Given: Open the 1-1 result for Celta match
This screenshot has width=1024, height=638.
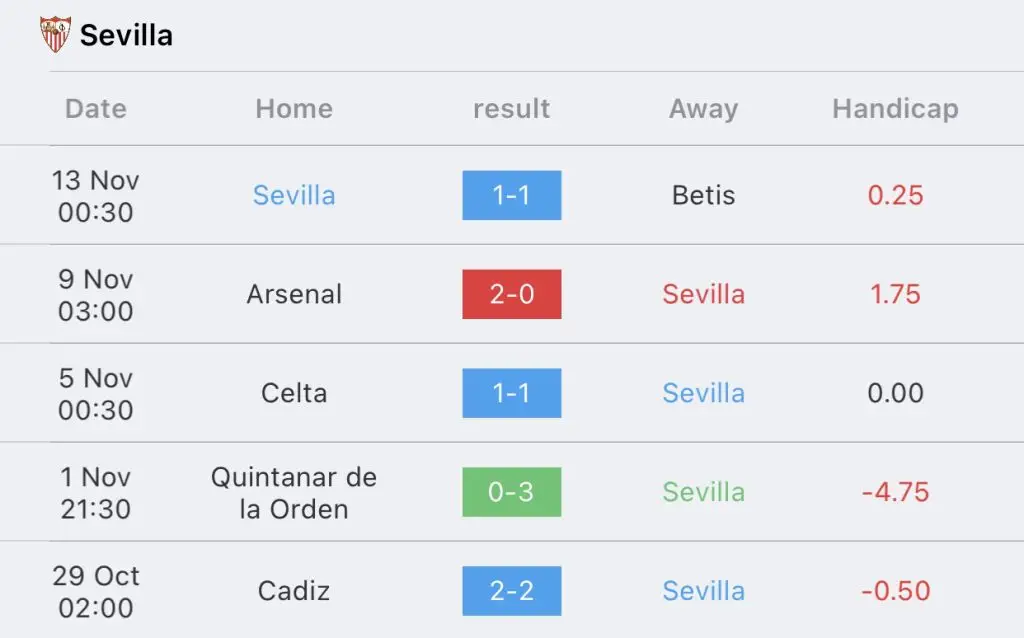Looking at the screenshot, I should pyautogui.click(x=511, y=393).
